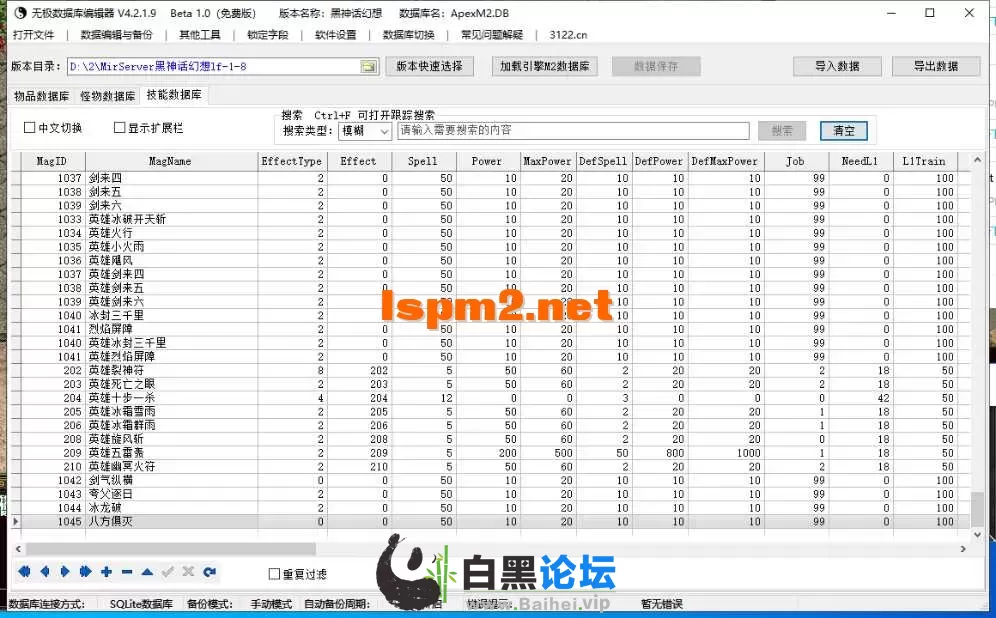Click the 导出数据 button

[x=935, y=66]
